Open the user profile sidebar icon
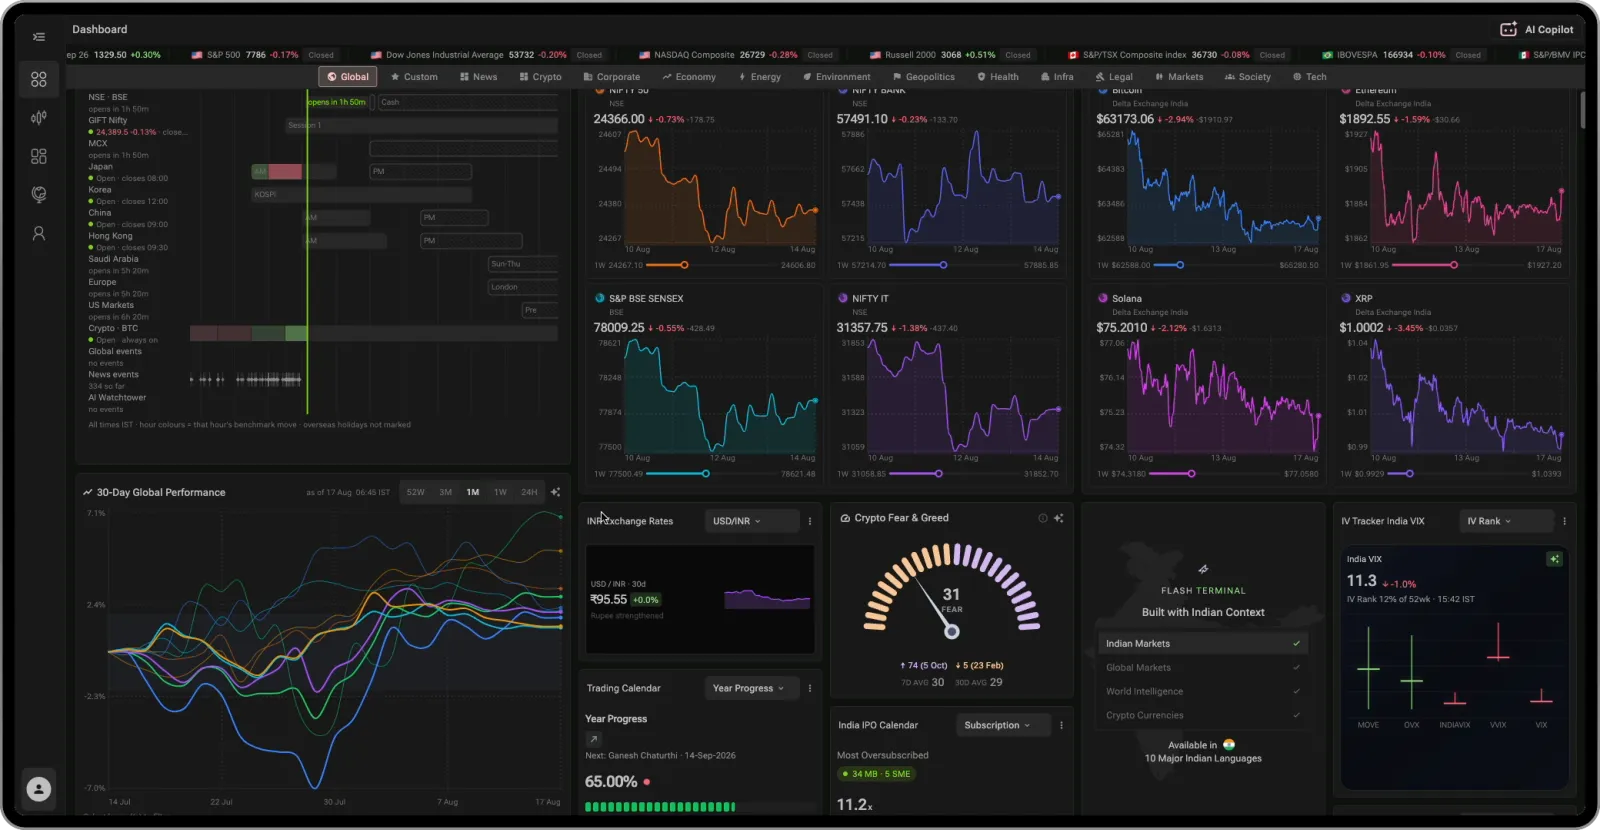The width and height of the screenshot is (1600, 830). (39, 233)
